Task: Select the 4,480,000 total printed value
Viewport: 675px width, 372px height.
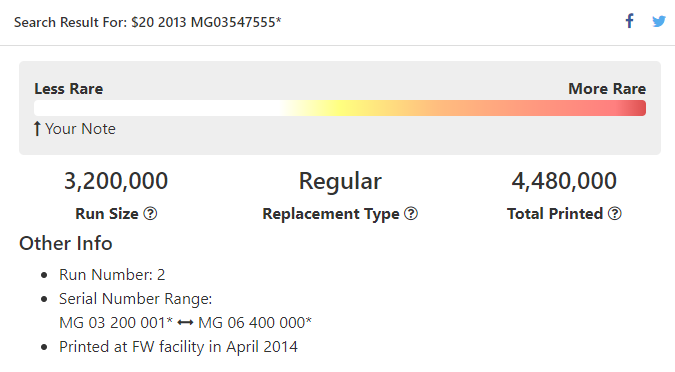Action: (564, 181)
